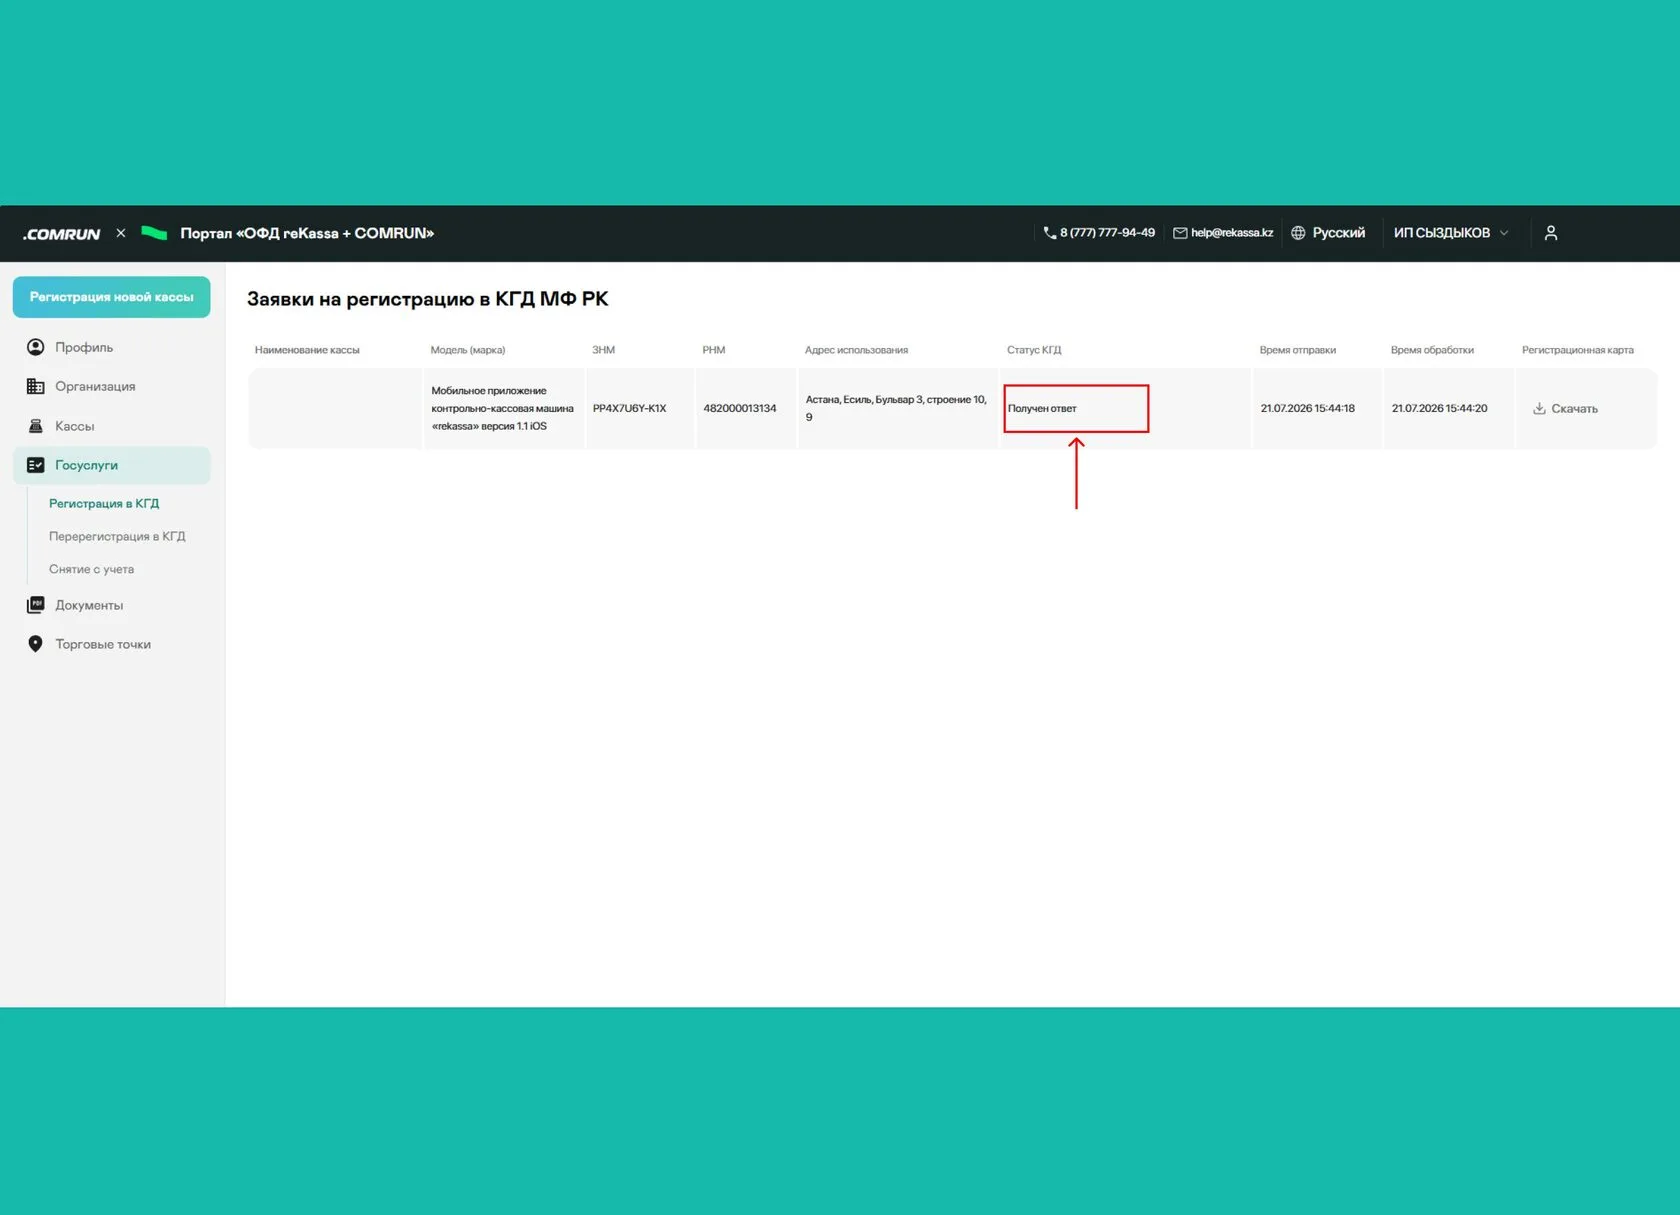Click the sent time 21.07.2026 15:44:18

[x=1308, y=408]
